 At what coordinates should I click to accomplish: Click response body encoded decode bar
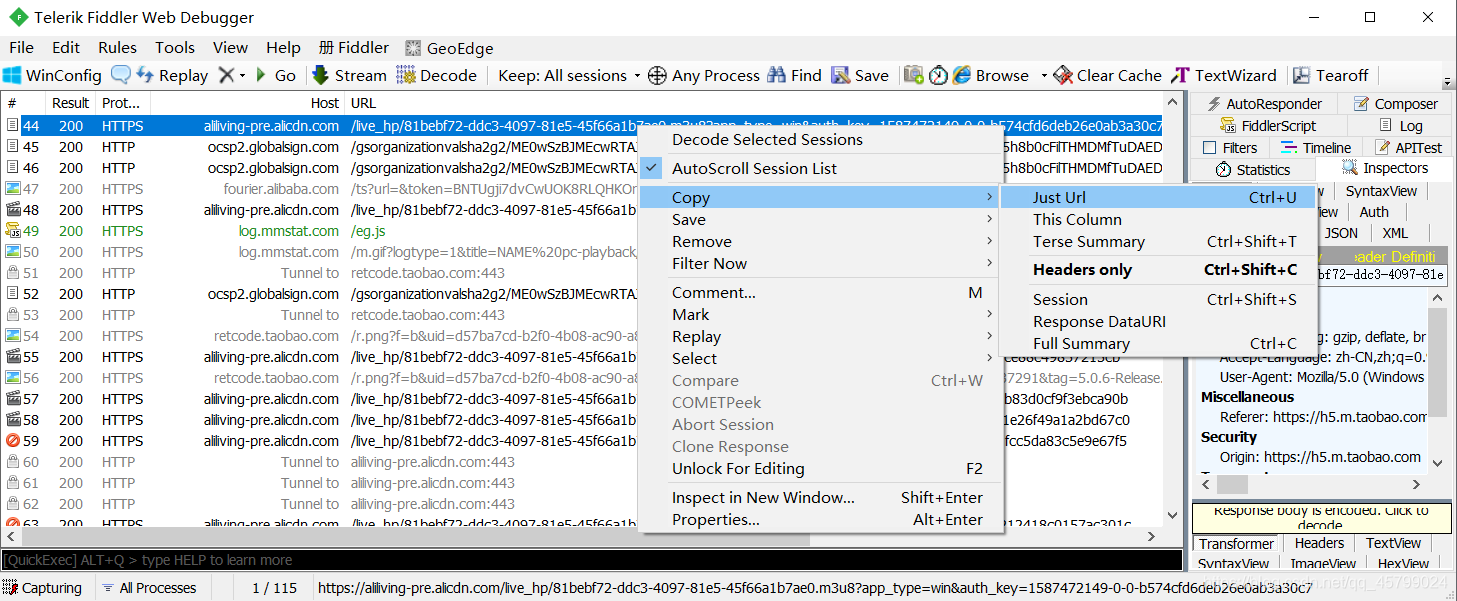[1319, 518]
